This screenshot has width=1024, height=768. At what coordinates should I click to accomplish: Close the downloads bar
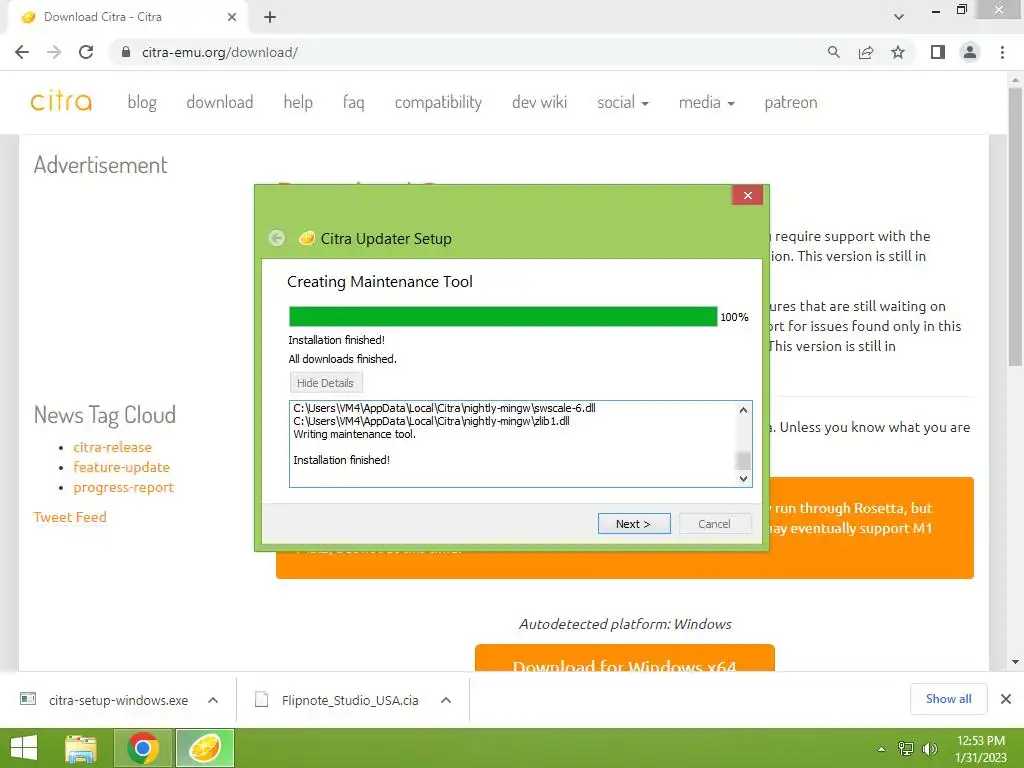(x=1006, y=699)
